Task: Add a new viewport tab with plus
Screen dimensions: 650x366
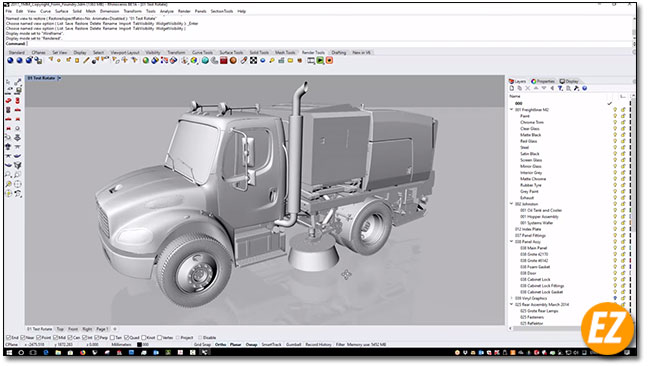Action: (115, 329)
